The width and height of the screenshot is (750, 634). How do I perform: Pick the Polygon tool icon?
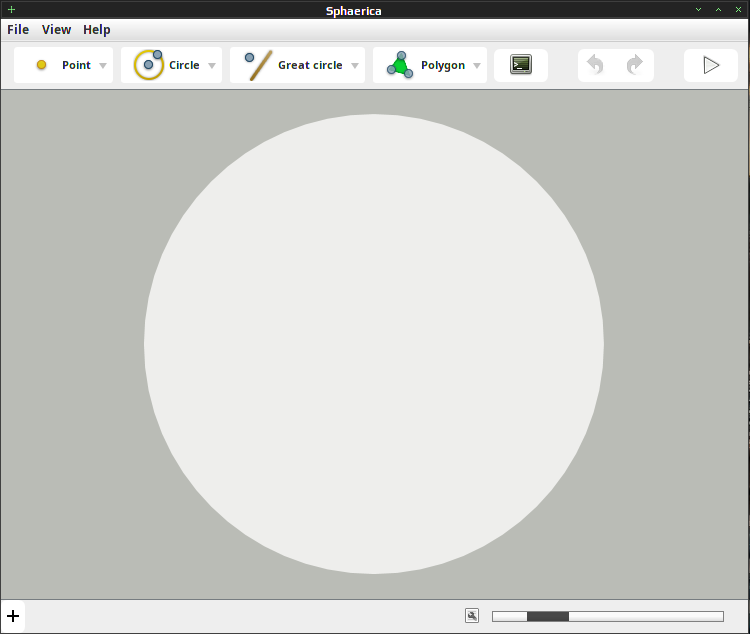coord(400,65)
